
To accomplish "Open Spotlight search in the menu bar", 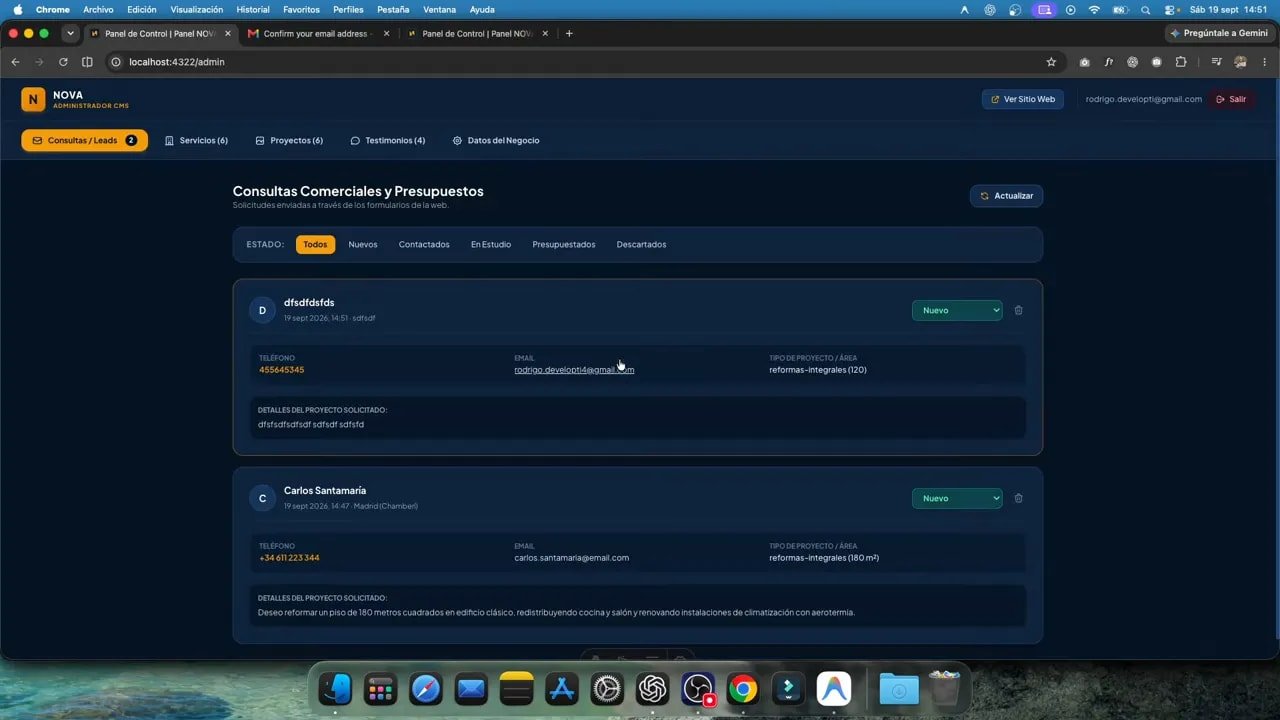I will click(x=1145, y=9).
